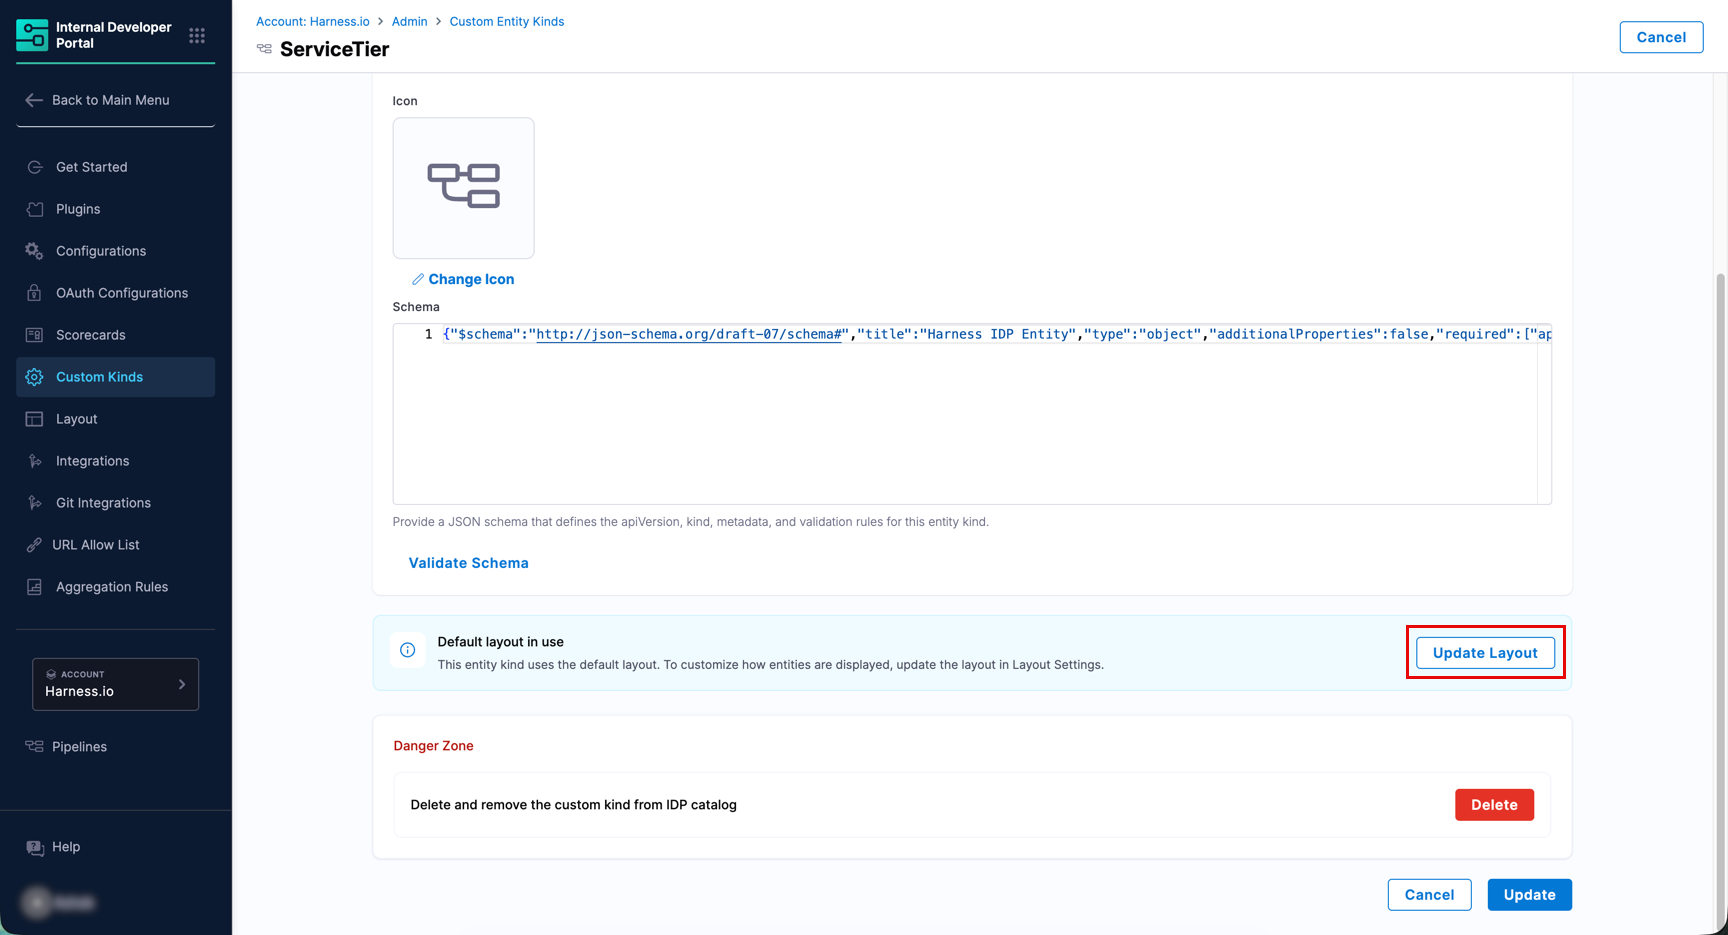Image resolution: width=1728 pixels, height=935 pixels.
Task: Click the URL Allow List link icon
Action: point(35,545)
